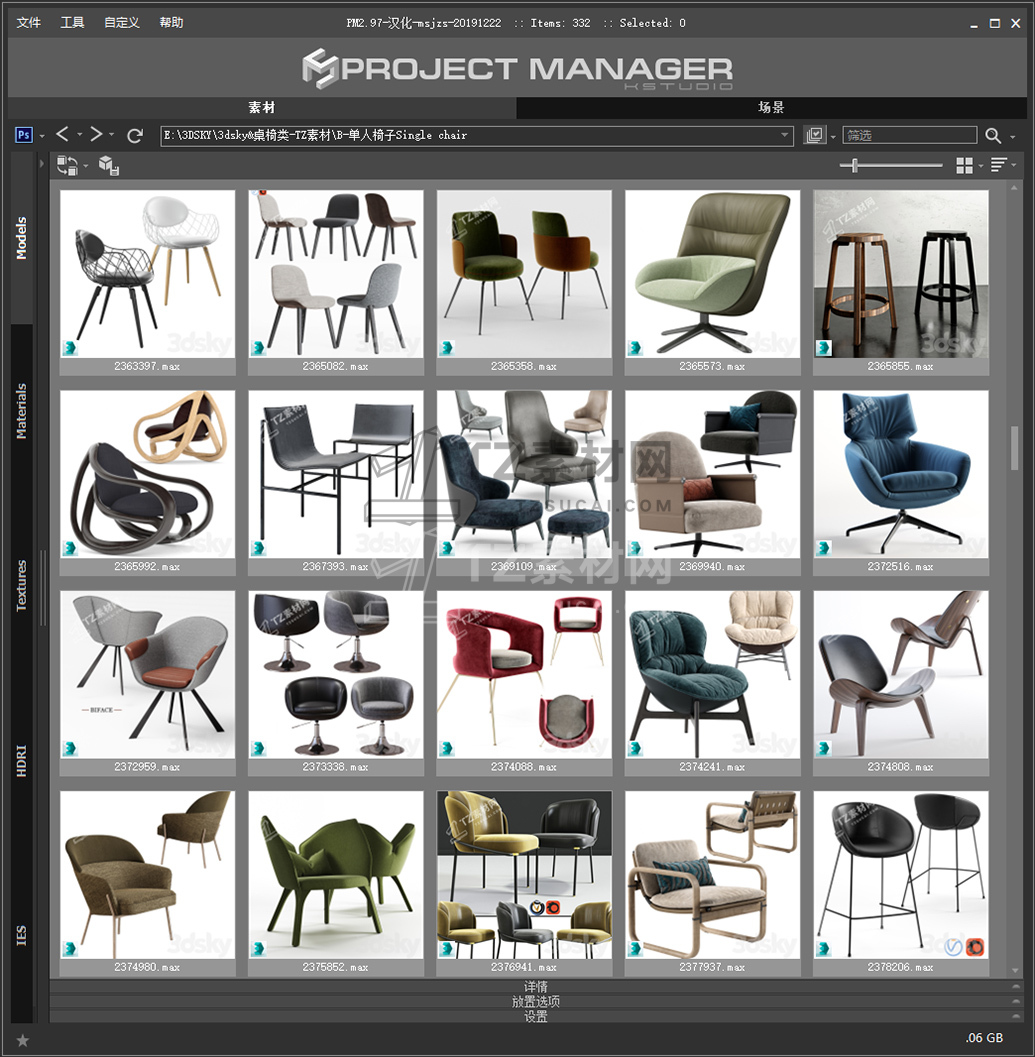Click the scroll up arrow of the thumbnail list
Image resolution: width=1035 pixels, height=1057 pixels.
coord(1014,188)
